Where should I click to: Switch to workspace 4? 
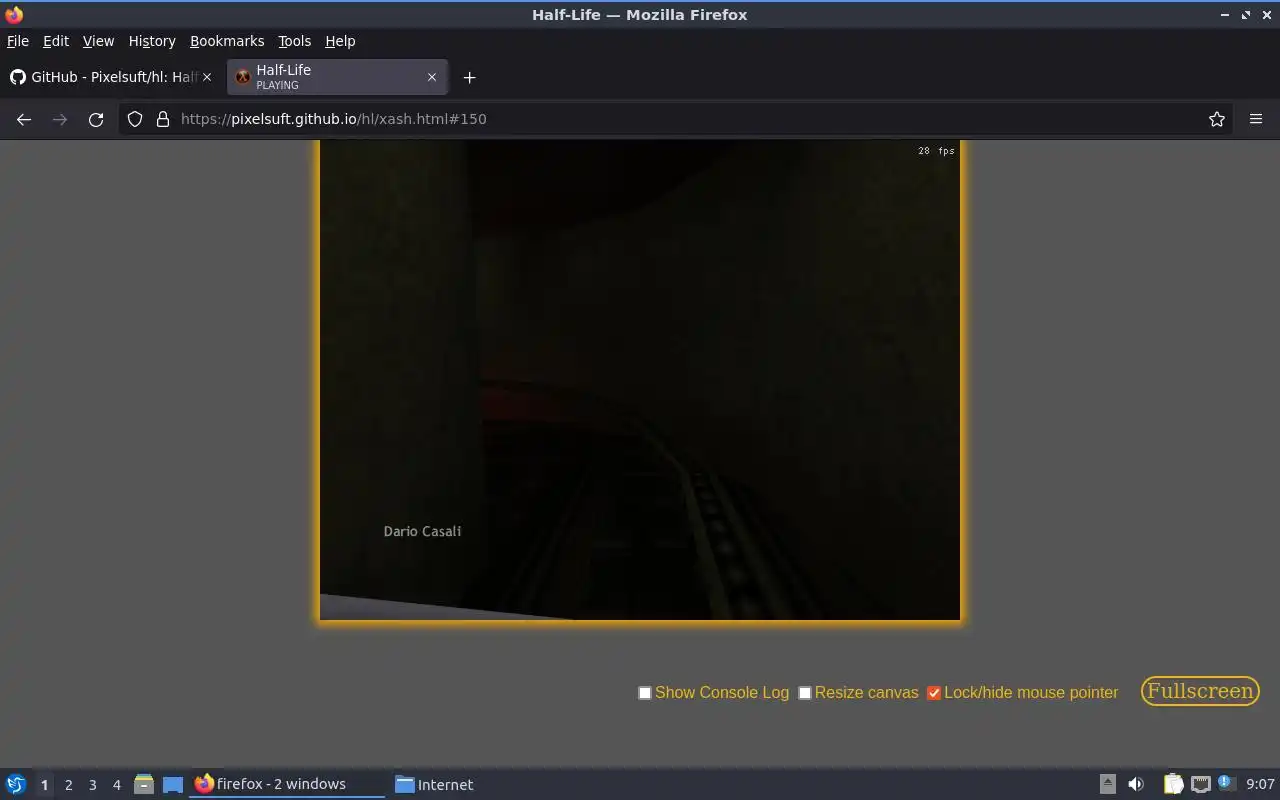[x=116, y=785]
